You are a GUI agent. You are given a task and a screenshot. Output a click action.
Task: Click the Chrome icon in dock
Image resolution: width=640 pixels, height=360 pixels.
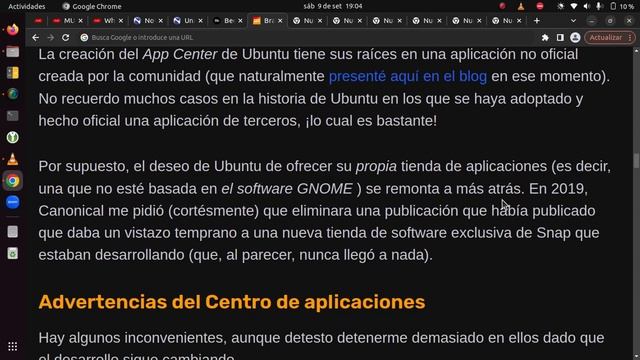[x=13, y=181]
